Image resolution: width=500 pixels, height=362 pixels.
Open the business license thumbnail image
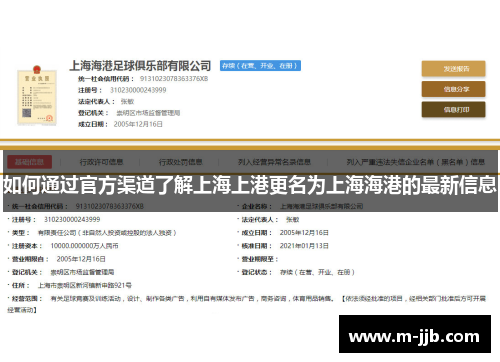[37, 95]
